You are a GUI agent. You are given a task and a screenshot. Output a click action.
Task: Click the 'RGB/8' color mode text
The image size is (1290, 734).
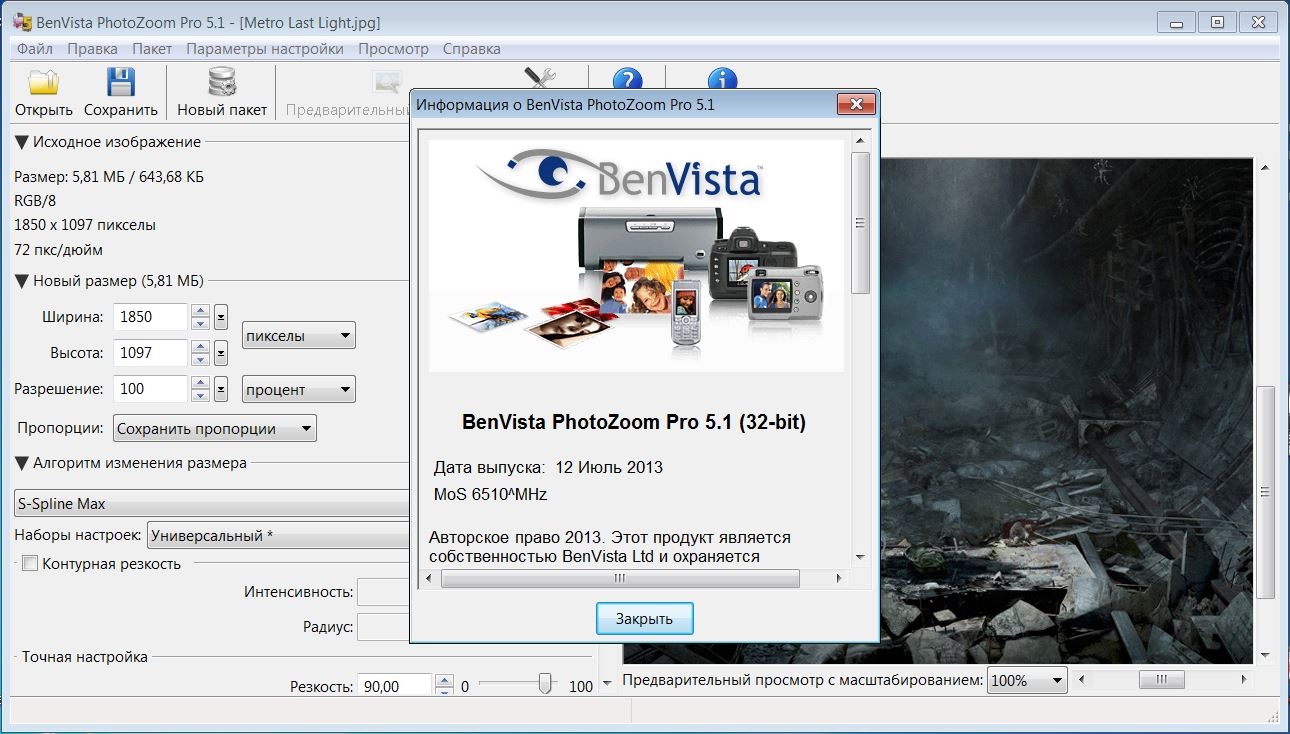[x=35, y=201]
